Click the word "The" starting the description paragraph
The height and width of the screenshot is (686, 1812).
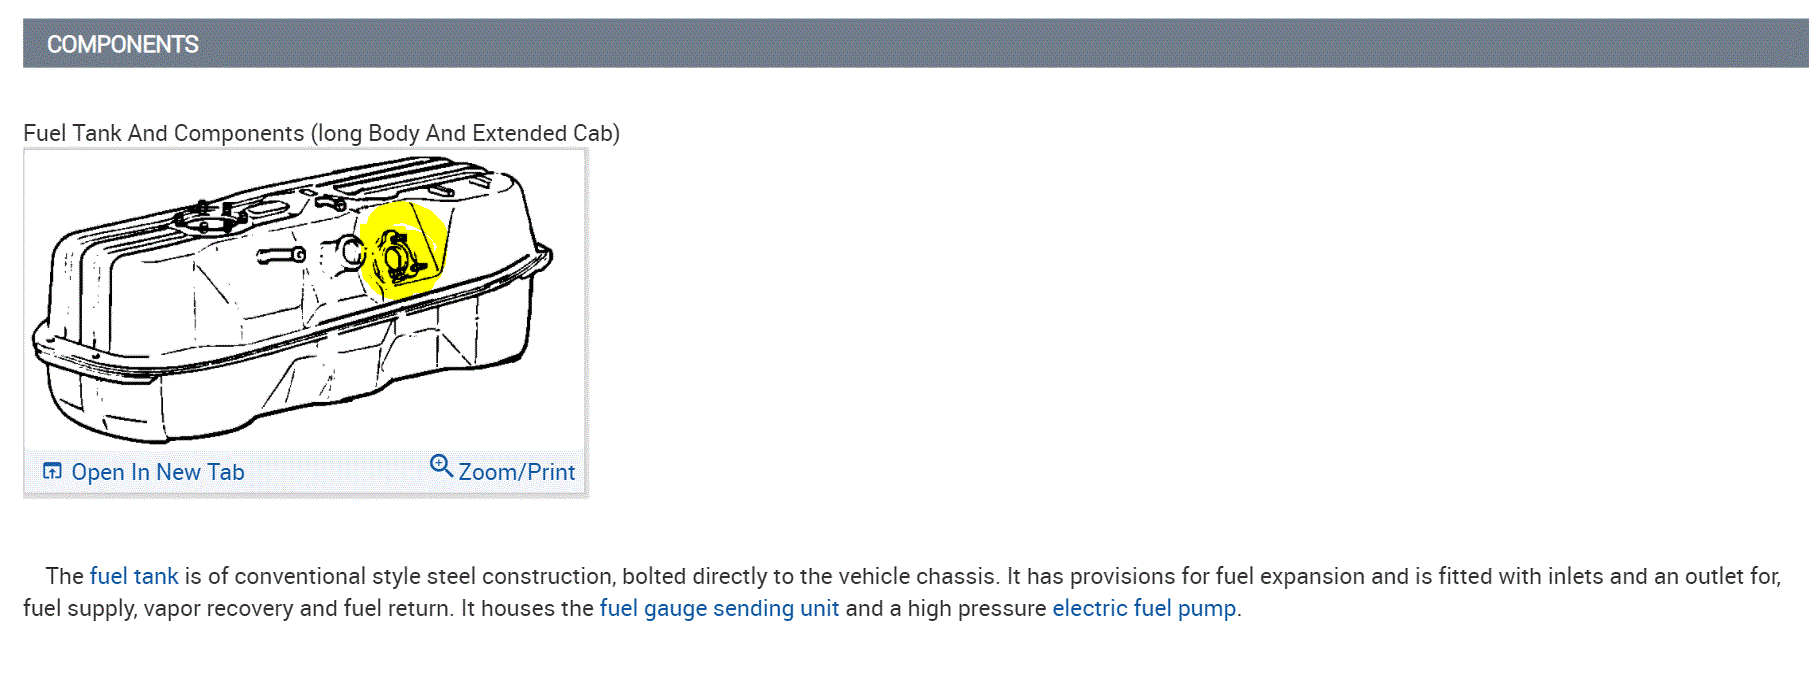pyautogui.click(x=64, y=576)
